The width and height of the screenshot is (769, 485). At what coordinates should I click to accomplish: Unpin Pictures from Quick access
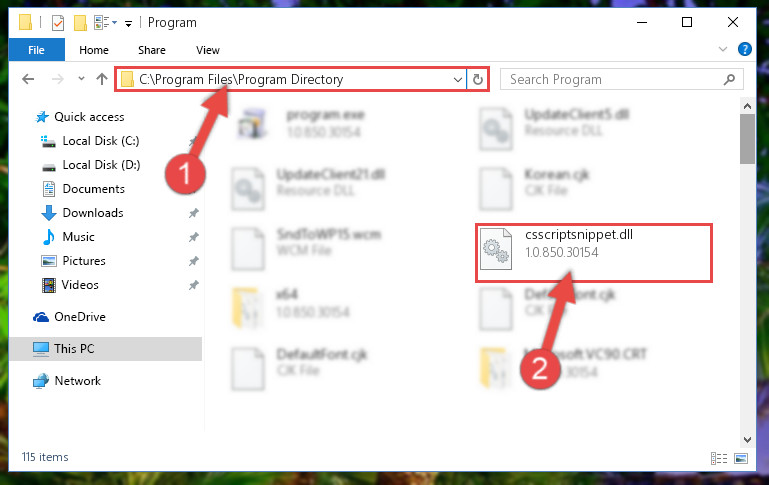point(194,261)
